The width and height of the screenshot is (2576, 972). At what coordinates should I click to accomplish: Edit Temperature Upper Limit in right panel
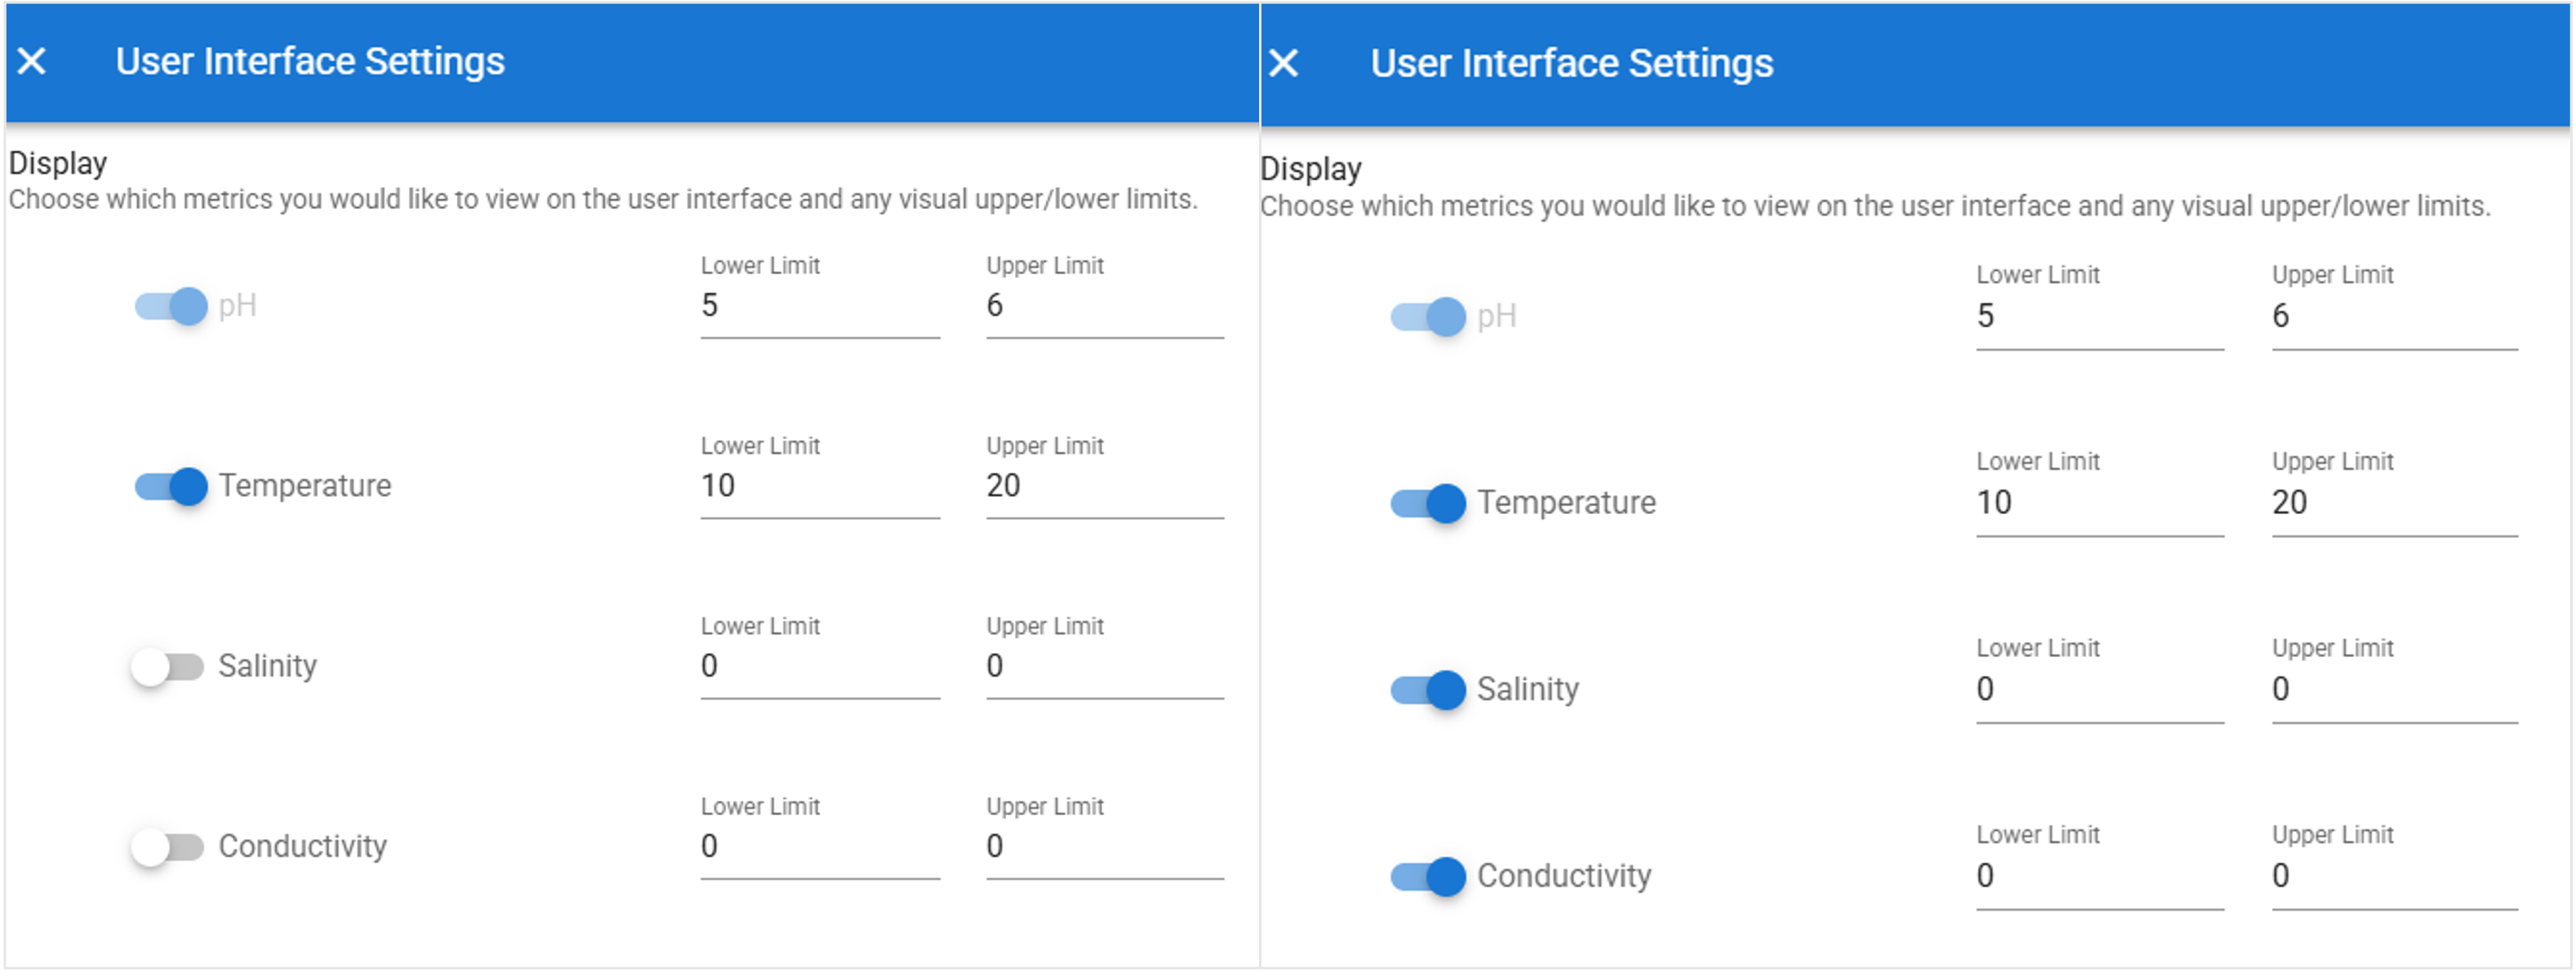click(2394, 503)
